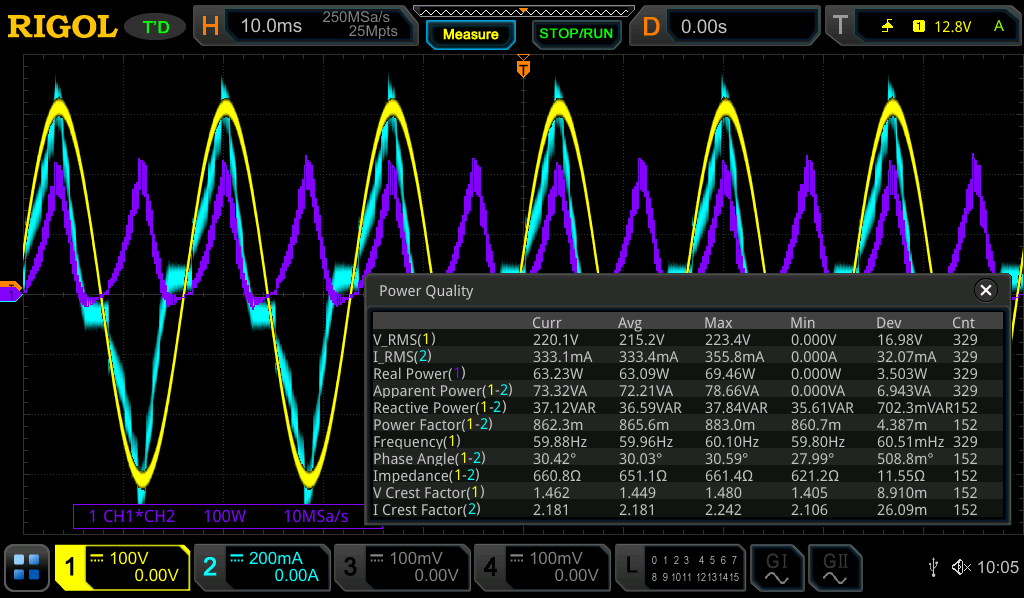Select the Impedance(1-2) row

pyautogui.click(x=688, y=475)
